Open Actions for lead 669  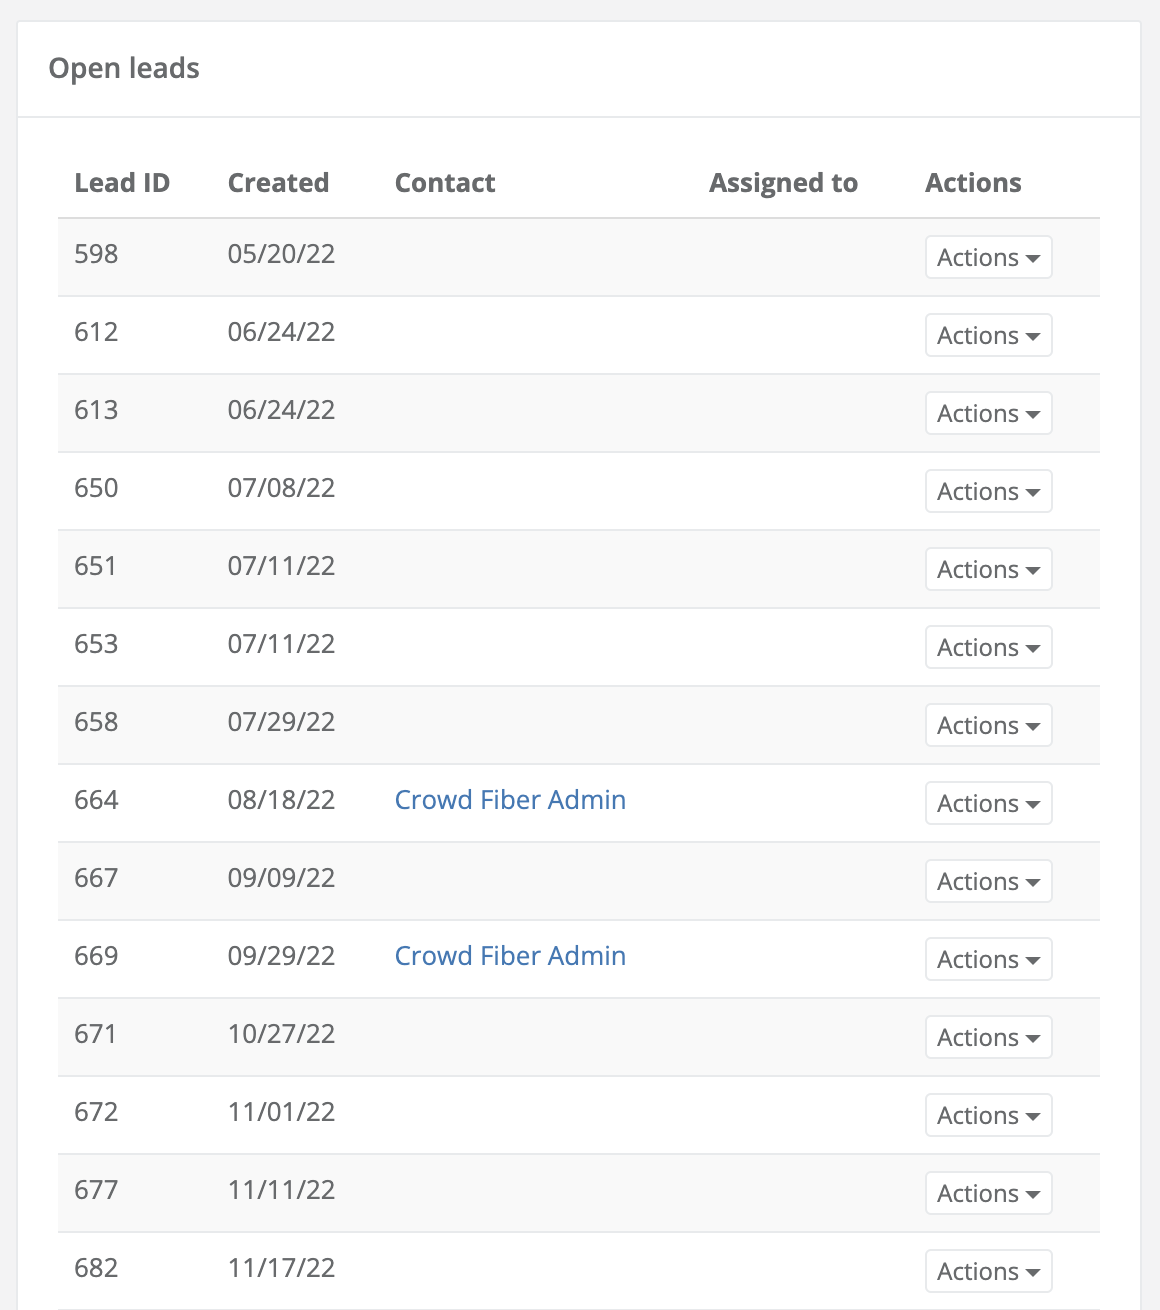[988, 959]
